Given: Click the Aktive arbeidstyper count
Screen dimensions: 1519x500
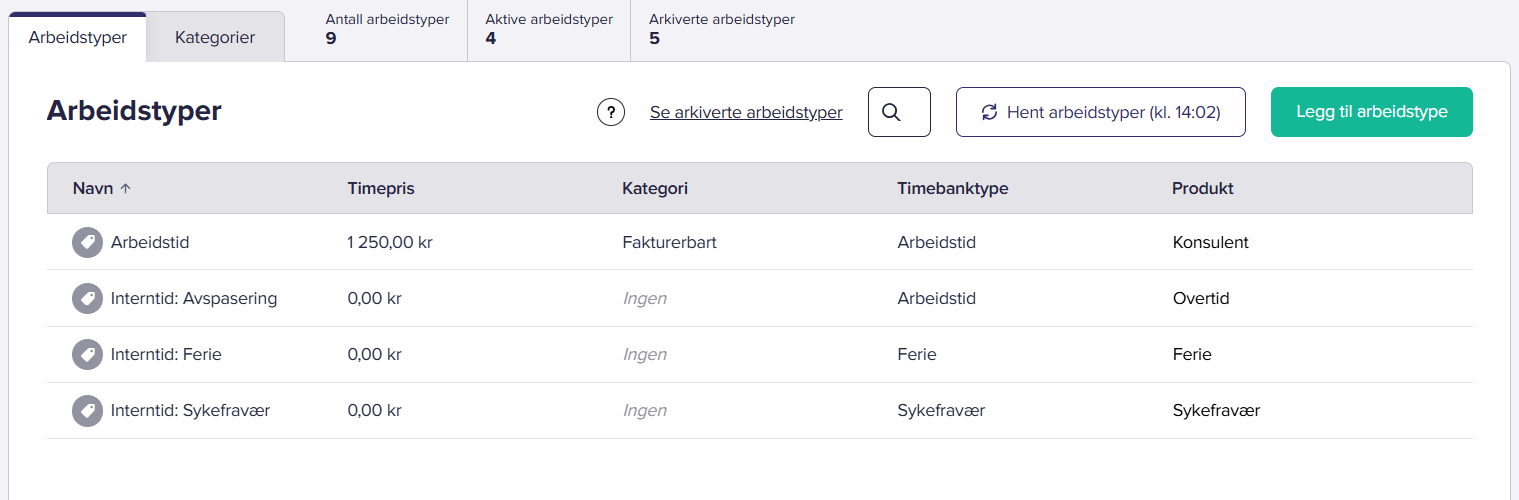Looking at the screenshot, I should (491, 39).
